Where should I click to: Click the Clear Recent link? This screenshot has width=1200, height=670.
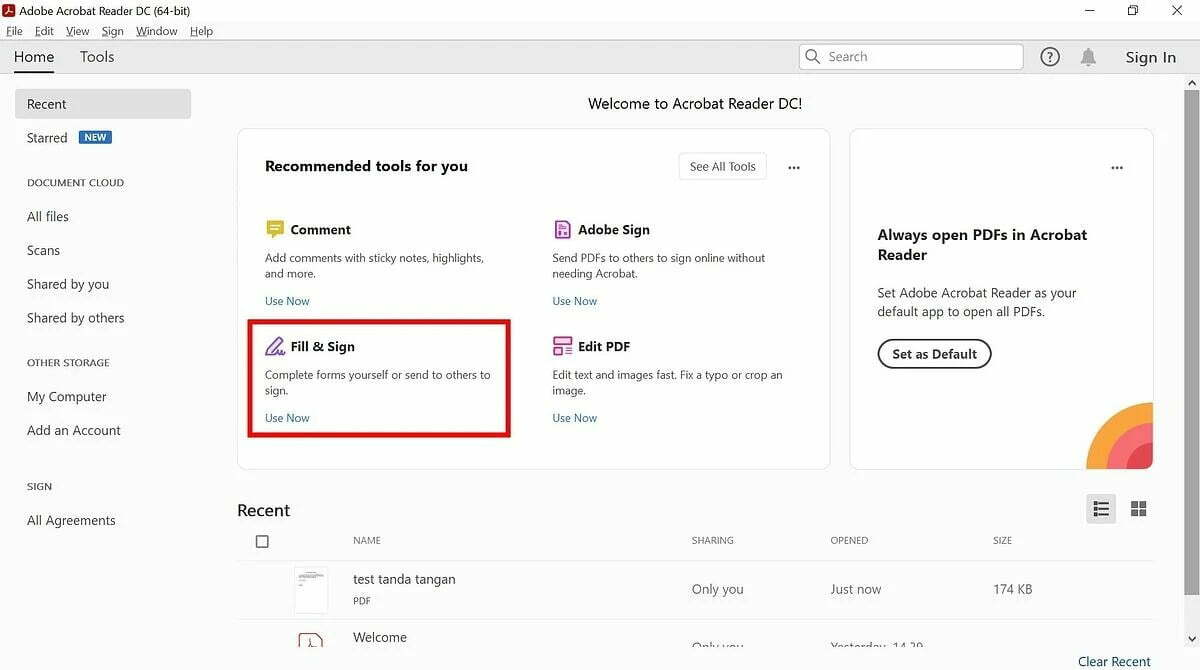pyautogui.click(x=1113, y=661)
